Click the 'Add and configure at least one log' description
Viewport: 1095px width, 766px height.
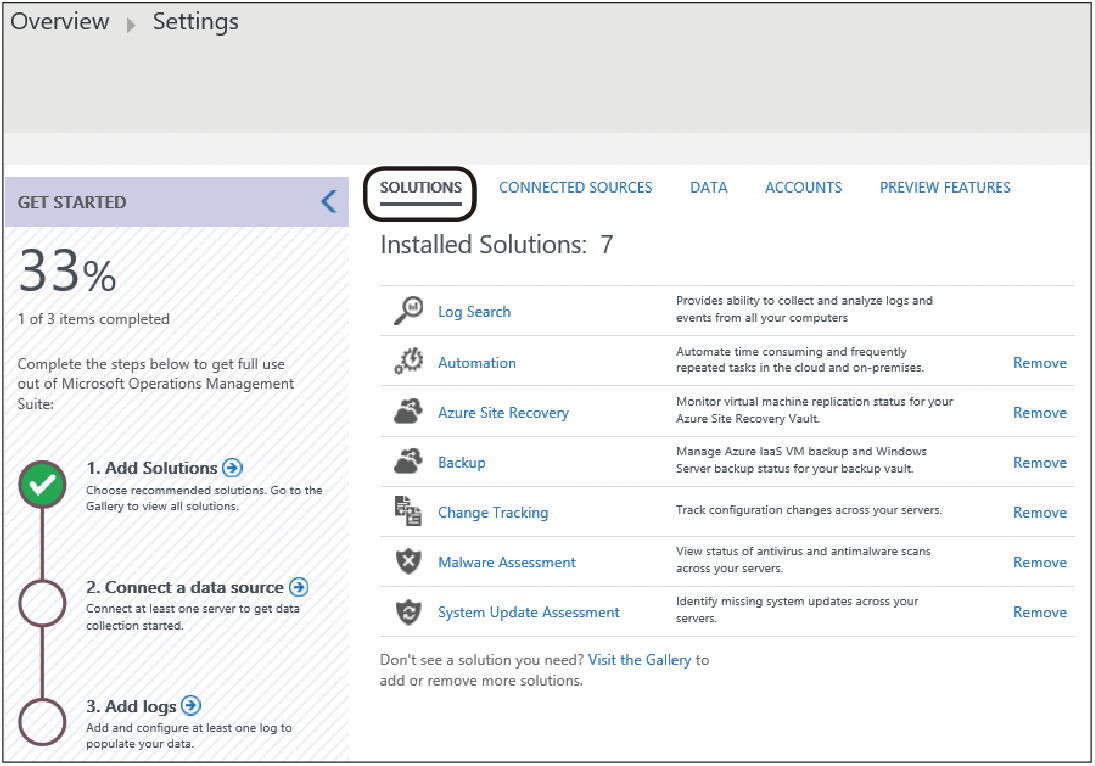click(x=189, y=736)
